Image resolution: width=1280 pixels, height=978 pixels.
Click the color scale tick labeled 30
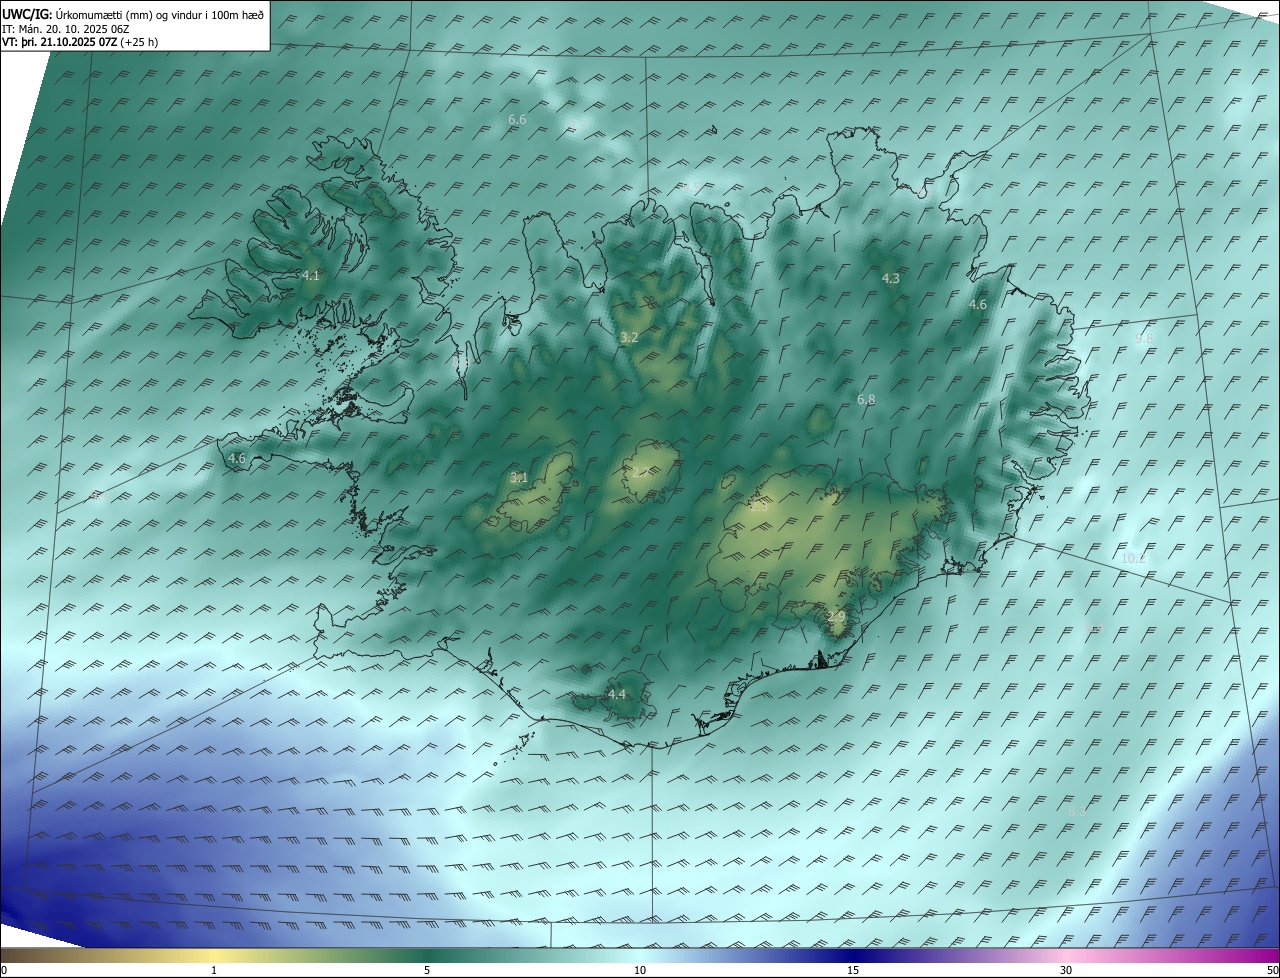coord(1066,970)
